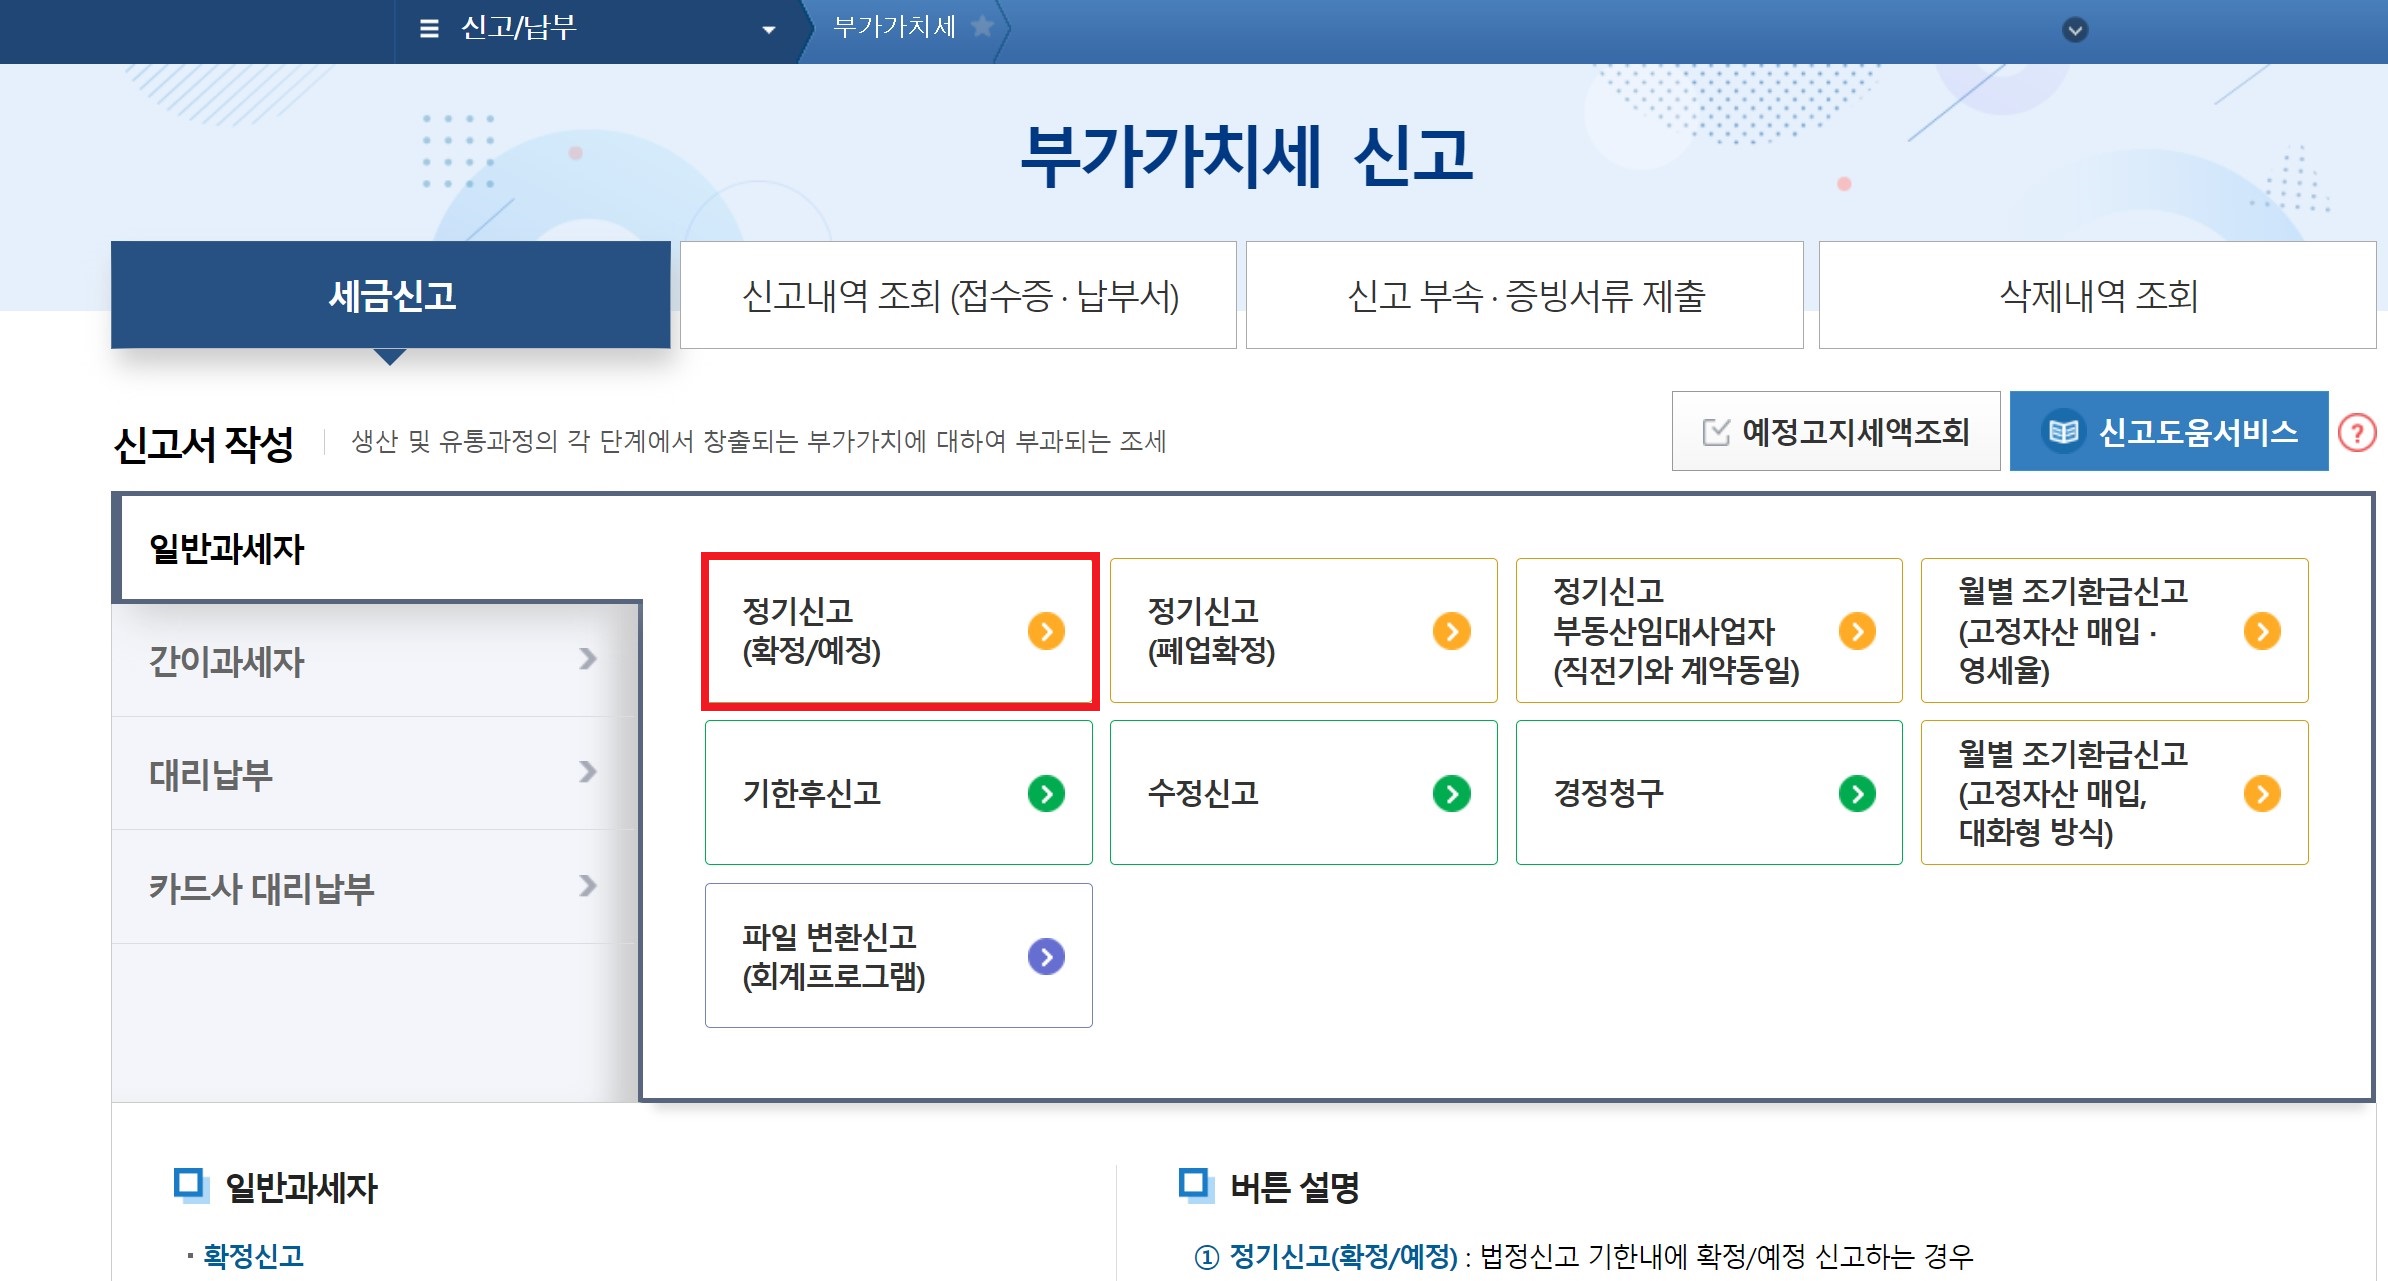This screenshot has height=1281, width=2388.
Task: Click purple arrow on 파일 변환신고 card
Action: click(1046, 957)
